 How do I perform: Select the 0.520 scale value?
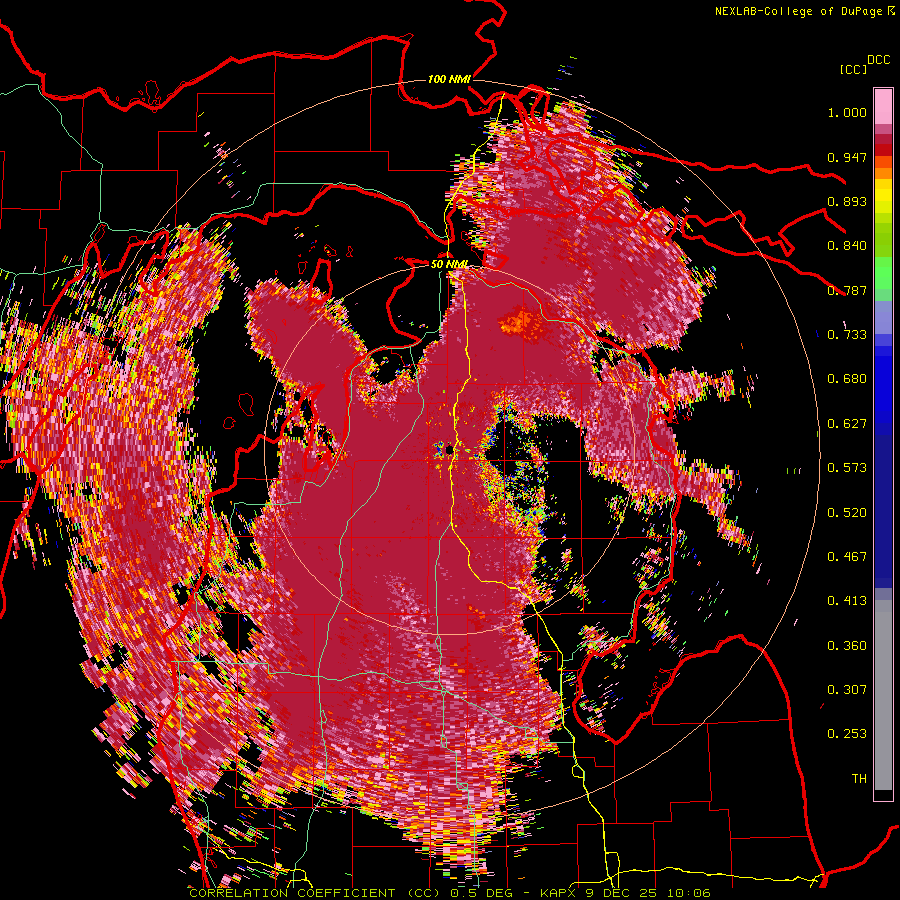(847, 513)
